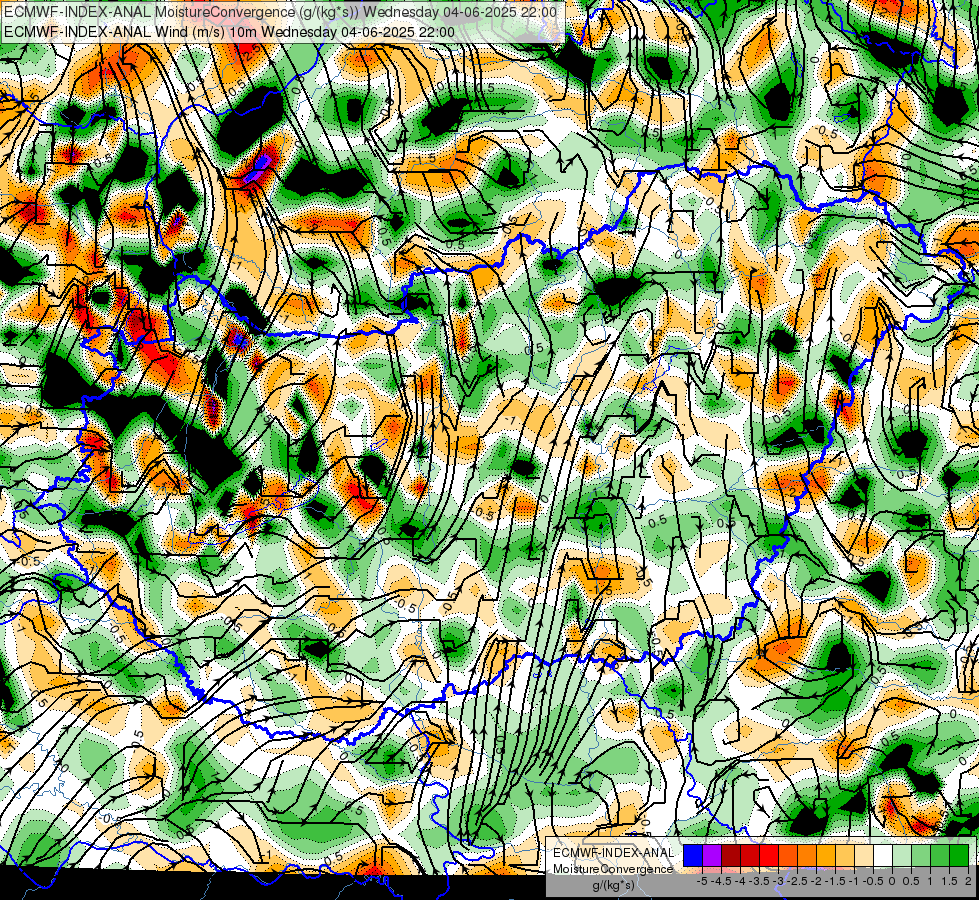Image resolution: width=979 pixels, height=900 pixels.
Task: Select the pale peach -1 to -0.5 swatch
Action: [864, 856]
